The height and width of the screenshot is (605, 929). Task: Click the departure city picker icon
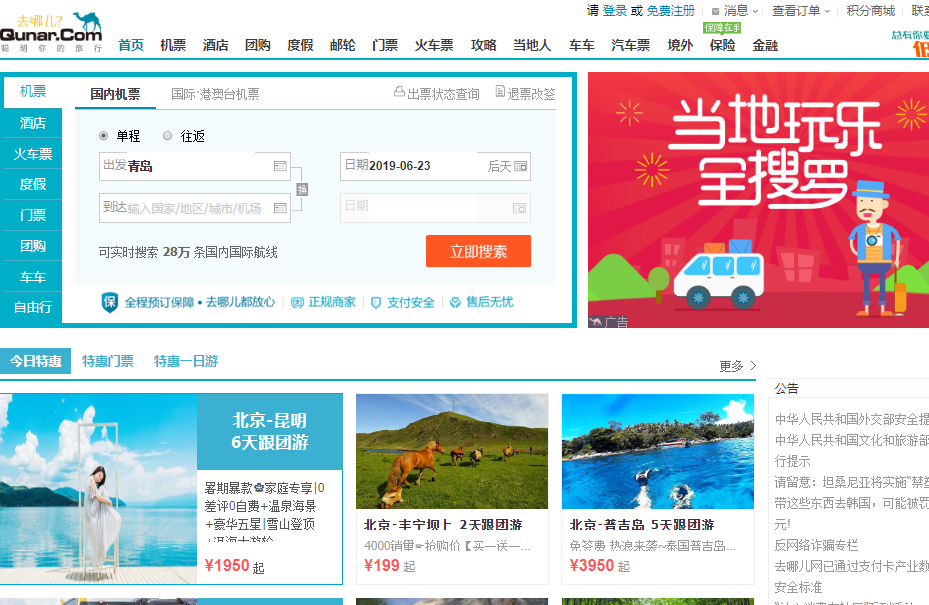tap(280, 166)
